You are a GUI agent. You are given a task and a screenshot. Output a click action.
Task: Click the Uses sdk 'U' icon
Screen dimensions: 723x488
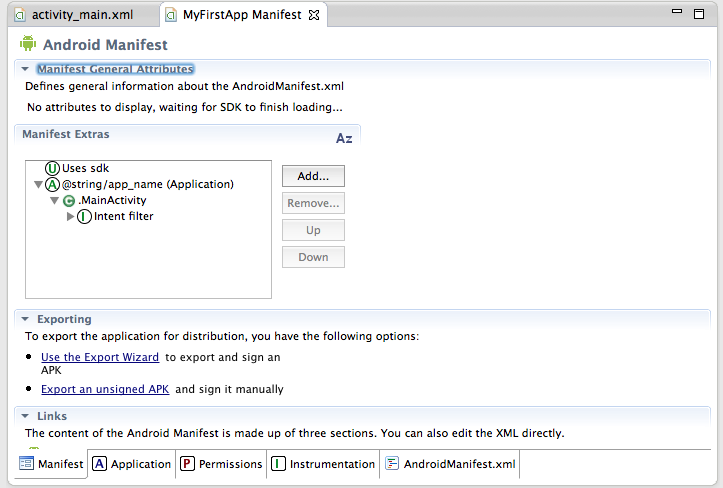point(53,168)
